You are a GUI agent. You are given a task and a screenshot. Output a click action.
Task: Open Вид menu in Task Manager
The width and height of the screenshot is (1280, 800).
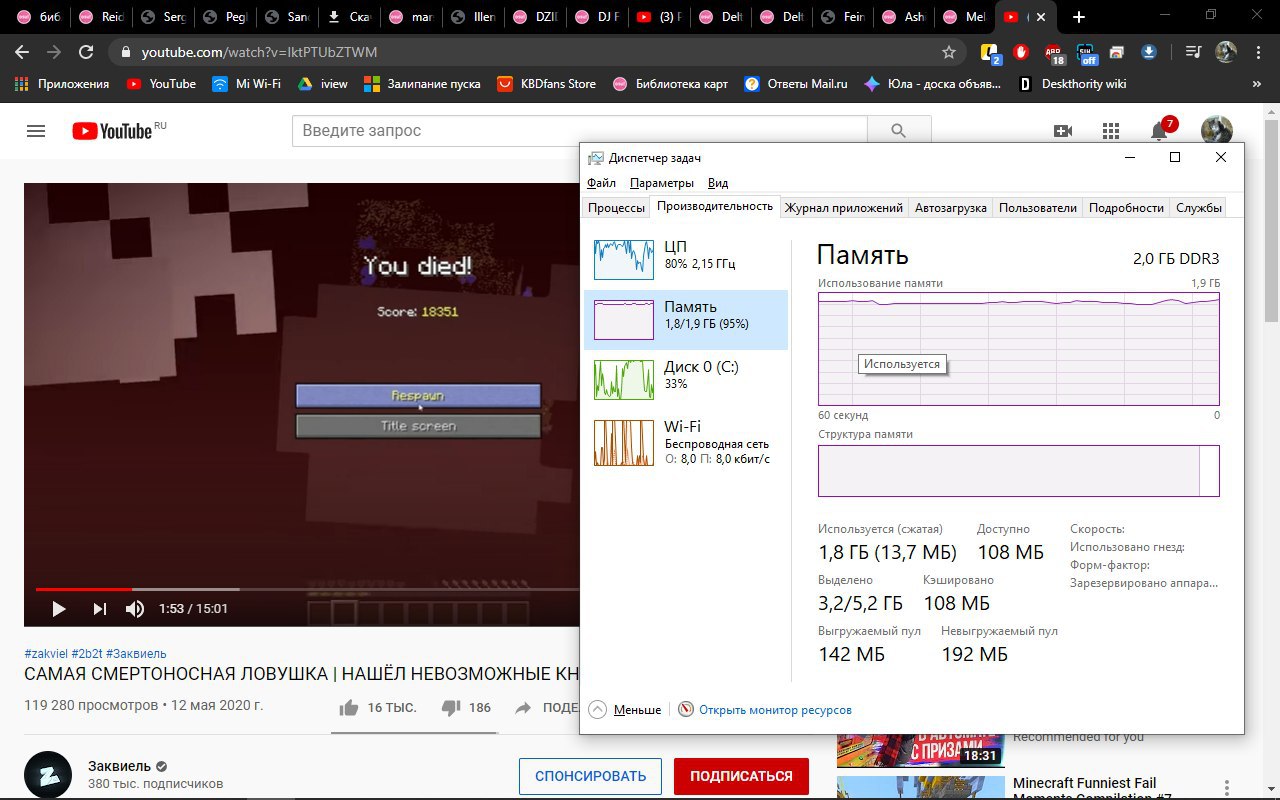pyautogui.click(x=718, y=183)
